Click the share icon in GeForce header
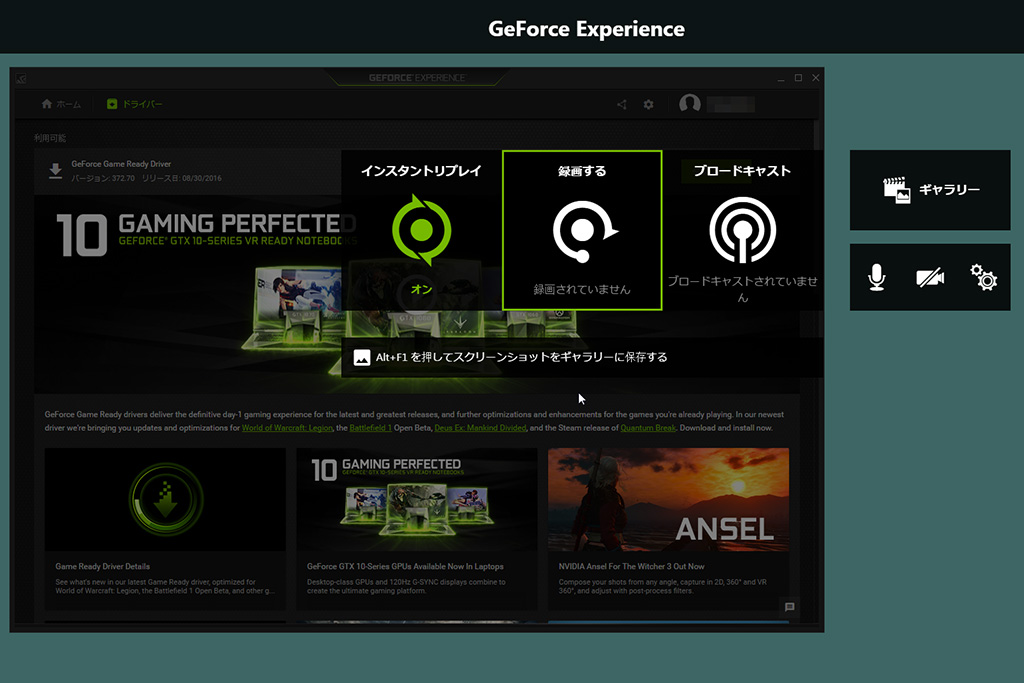1024x683 pixels. (x=622, y=104)
